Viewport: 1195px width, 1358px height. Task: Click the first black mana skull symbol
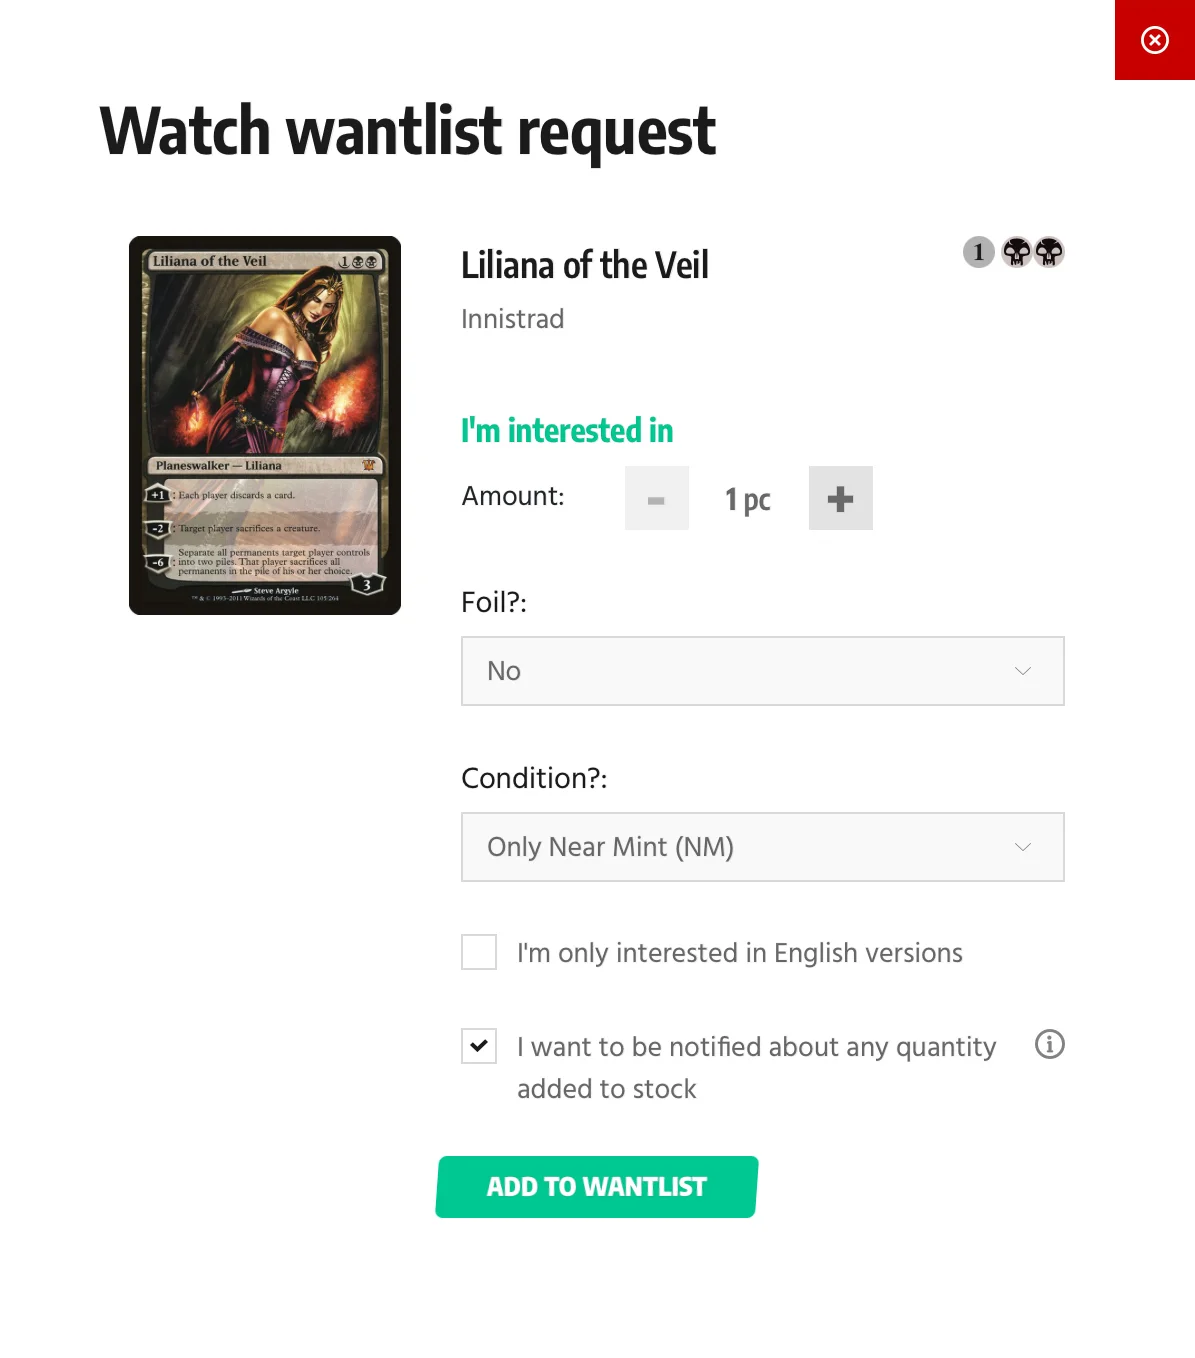pyautogui.click(x=1016, y=252)
